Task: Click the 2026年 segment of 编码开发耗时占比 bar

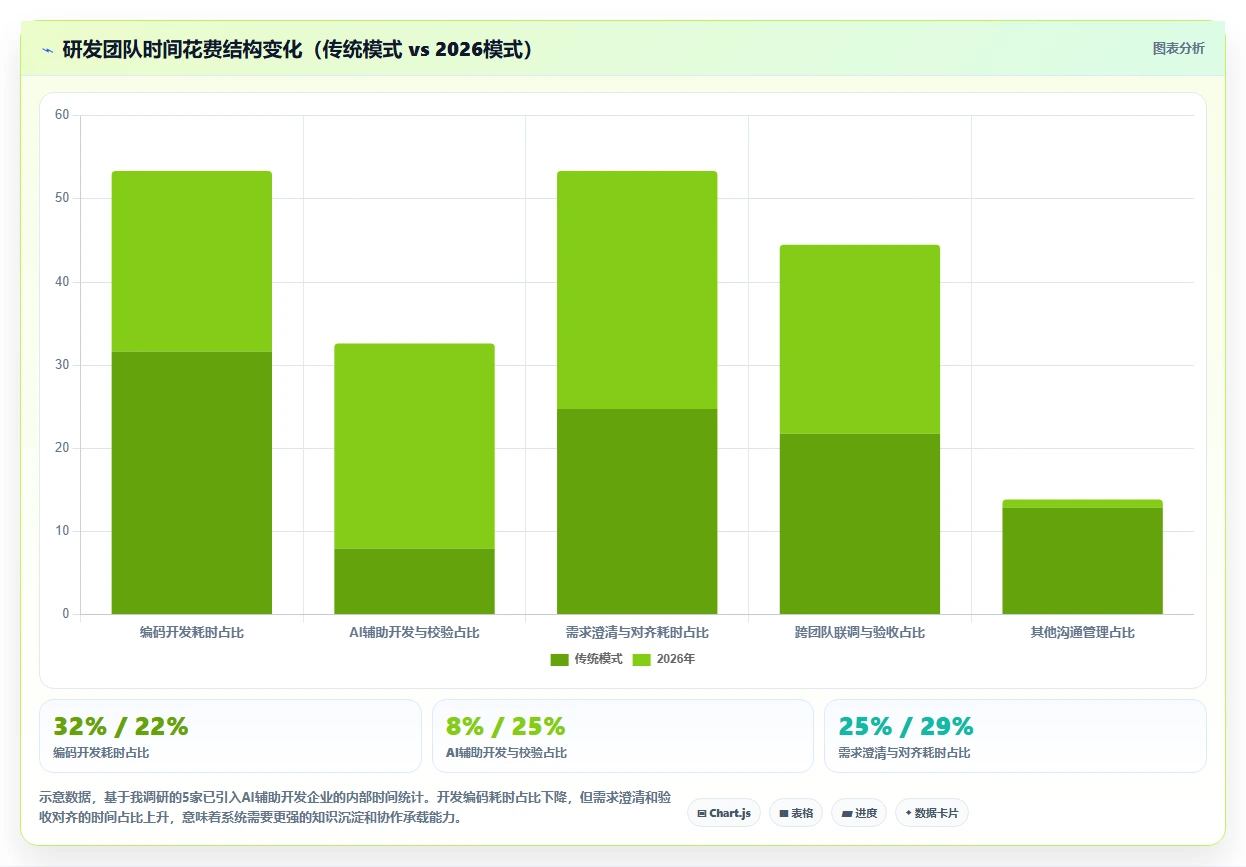Action: click(191, 261)
